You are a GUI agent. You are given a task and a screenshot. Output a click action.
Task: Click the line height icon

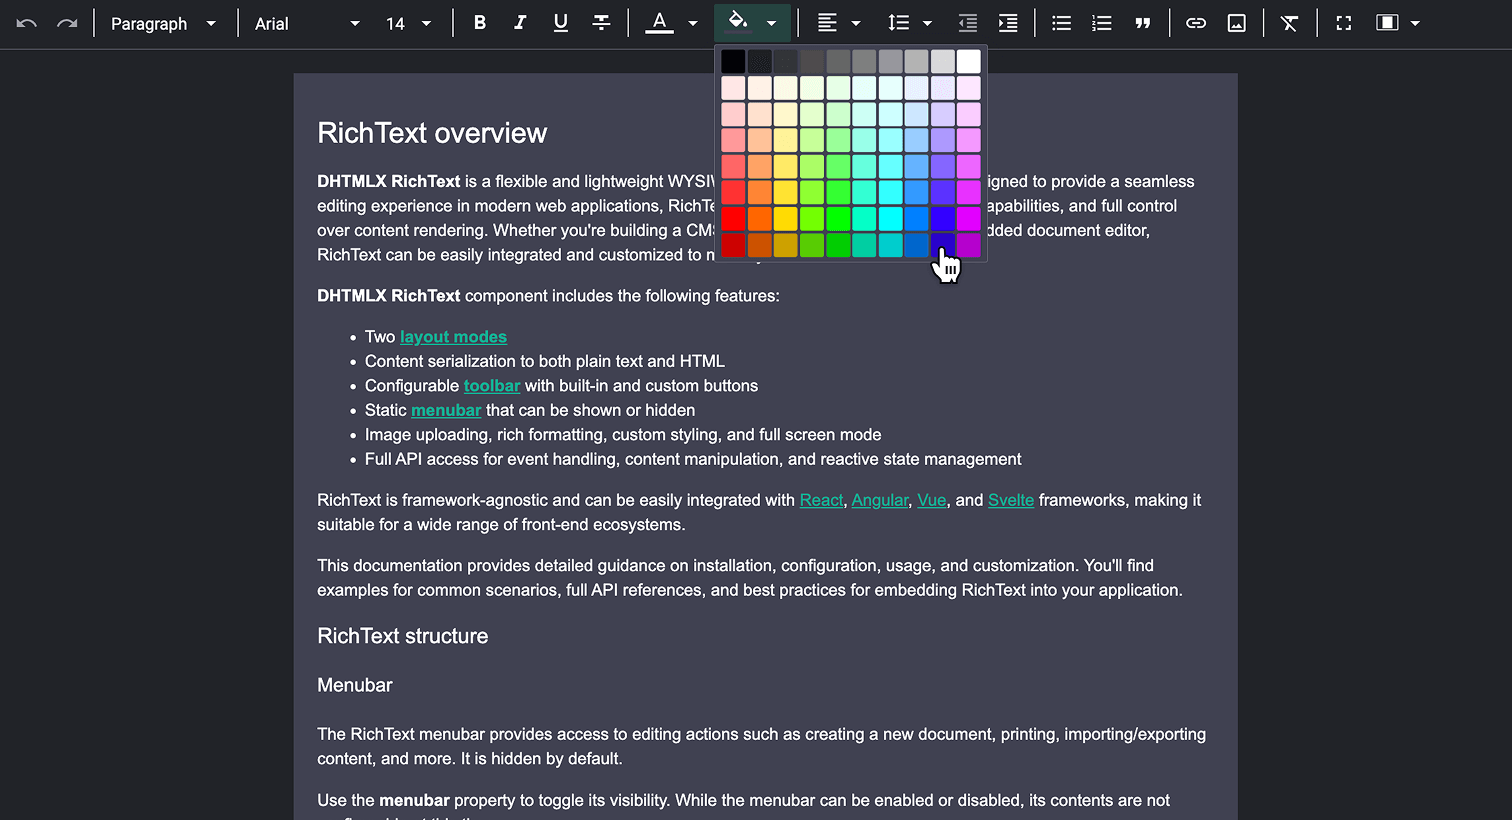click(x=898, y=23)
